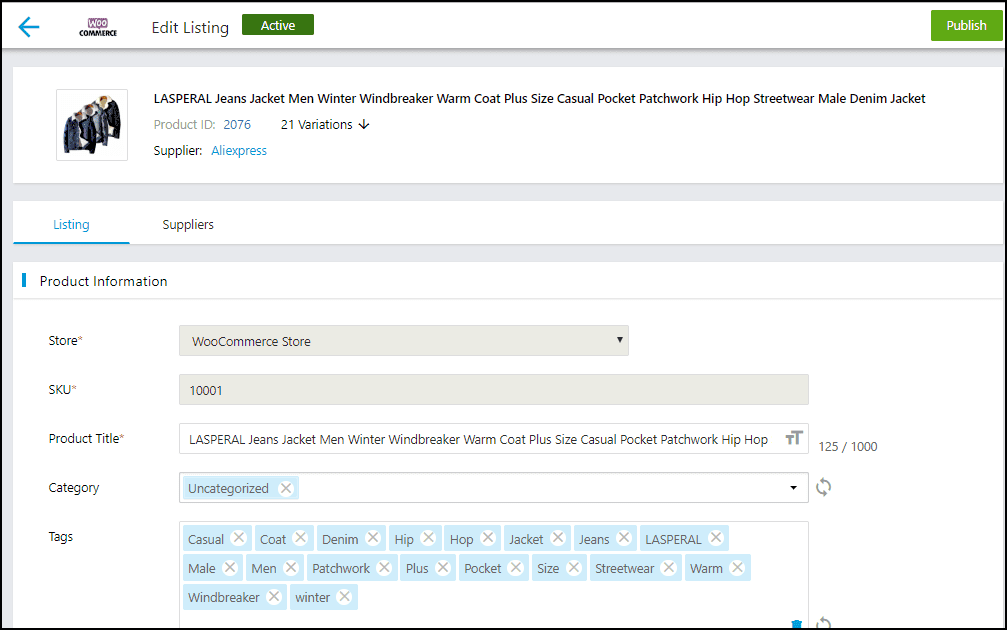
Task: Go back using the blue arrow
Action: [x=29, y=27]
